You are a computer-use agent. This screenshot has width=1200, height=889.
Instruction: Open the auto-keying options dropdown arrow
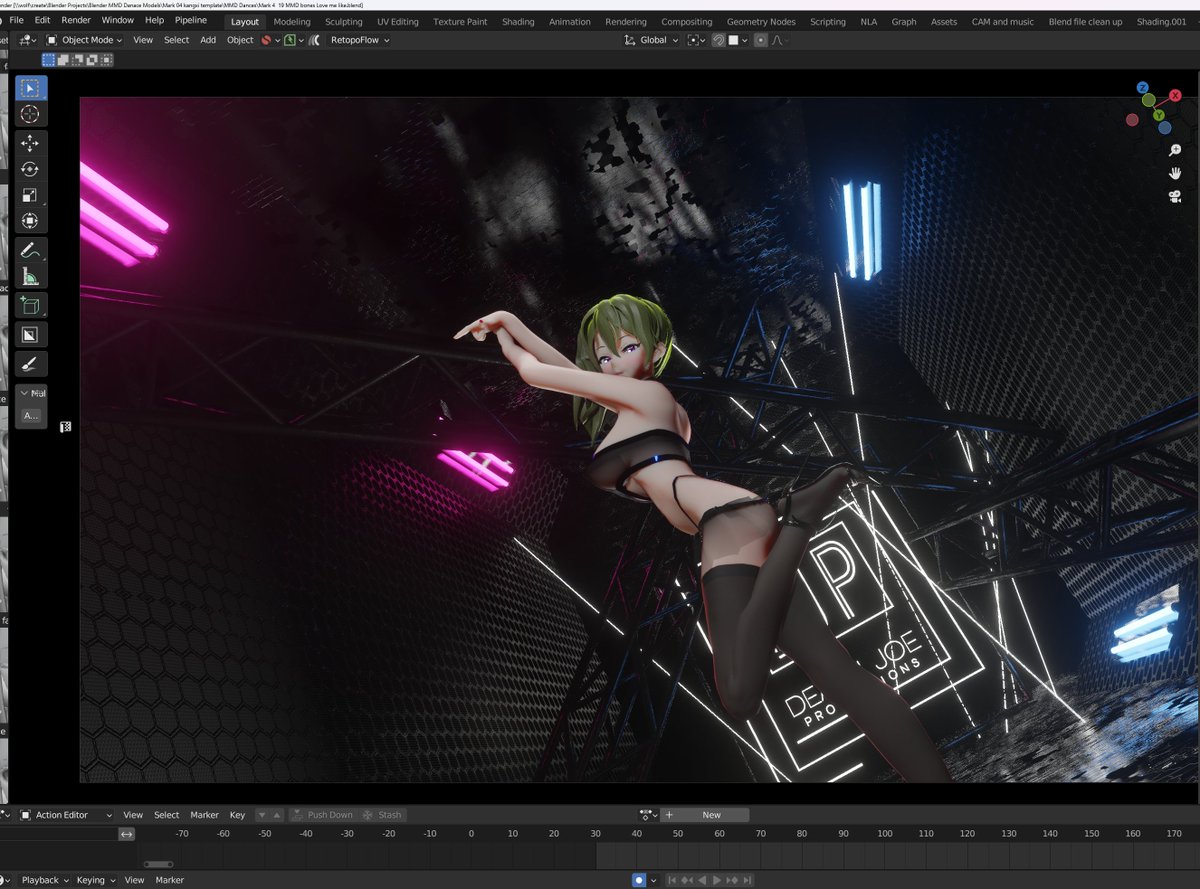653,880
